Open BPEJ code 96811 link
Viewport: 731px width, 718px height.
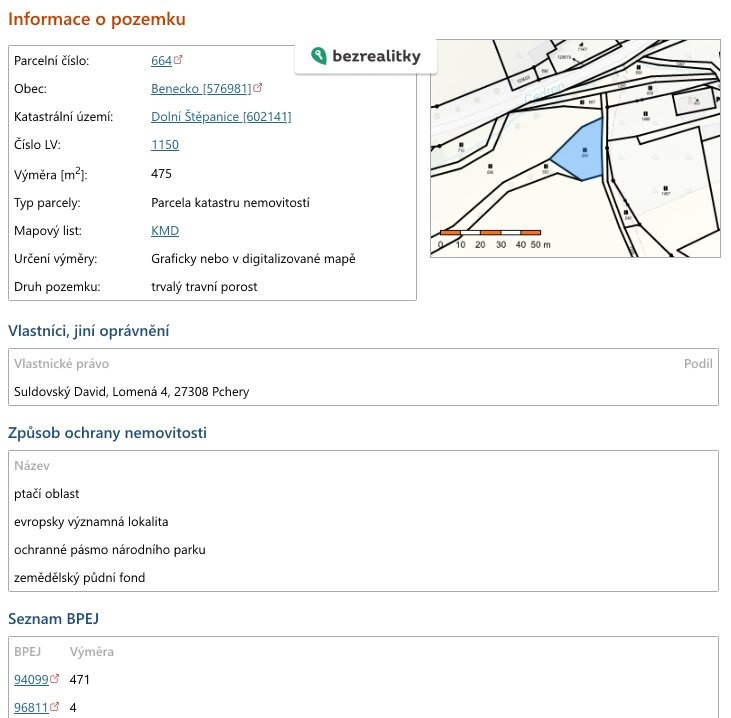pos(30,708)
